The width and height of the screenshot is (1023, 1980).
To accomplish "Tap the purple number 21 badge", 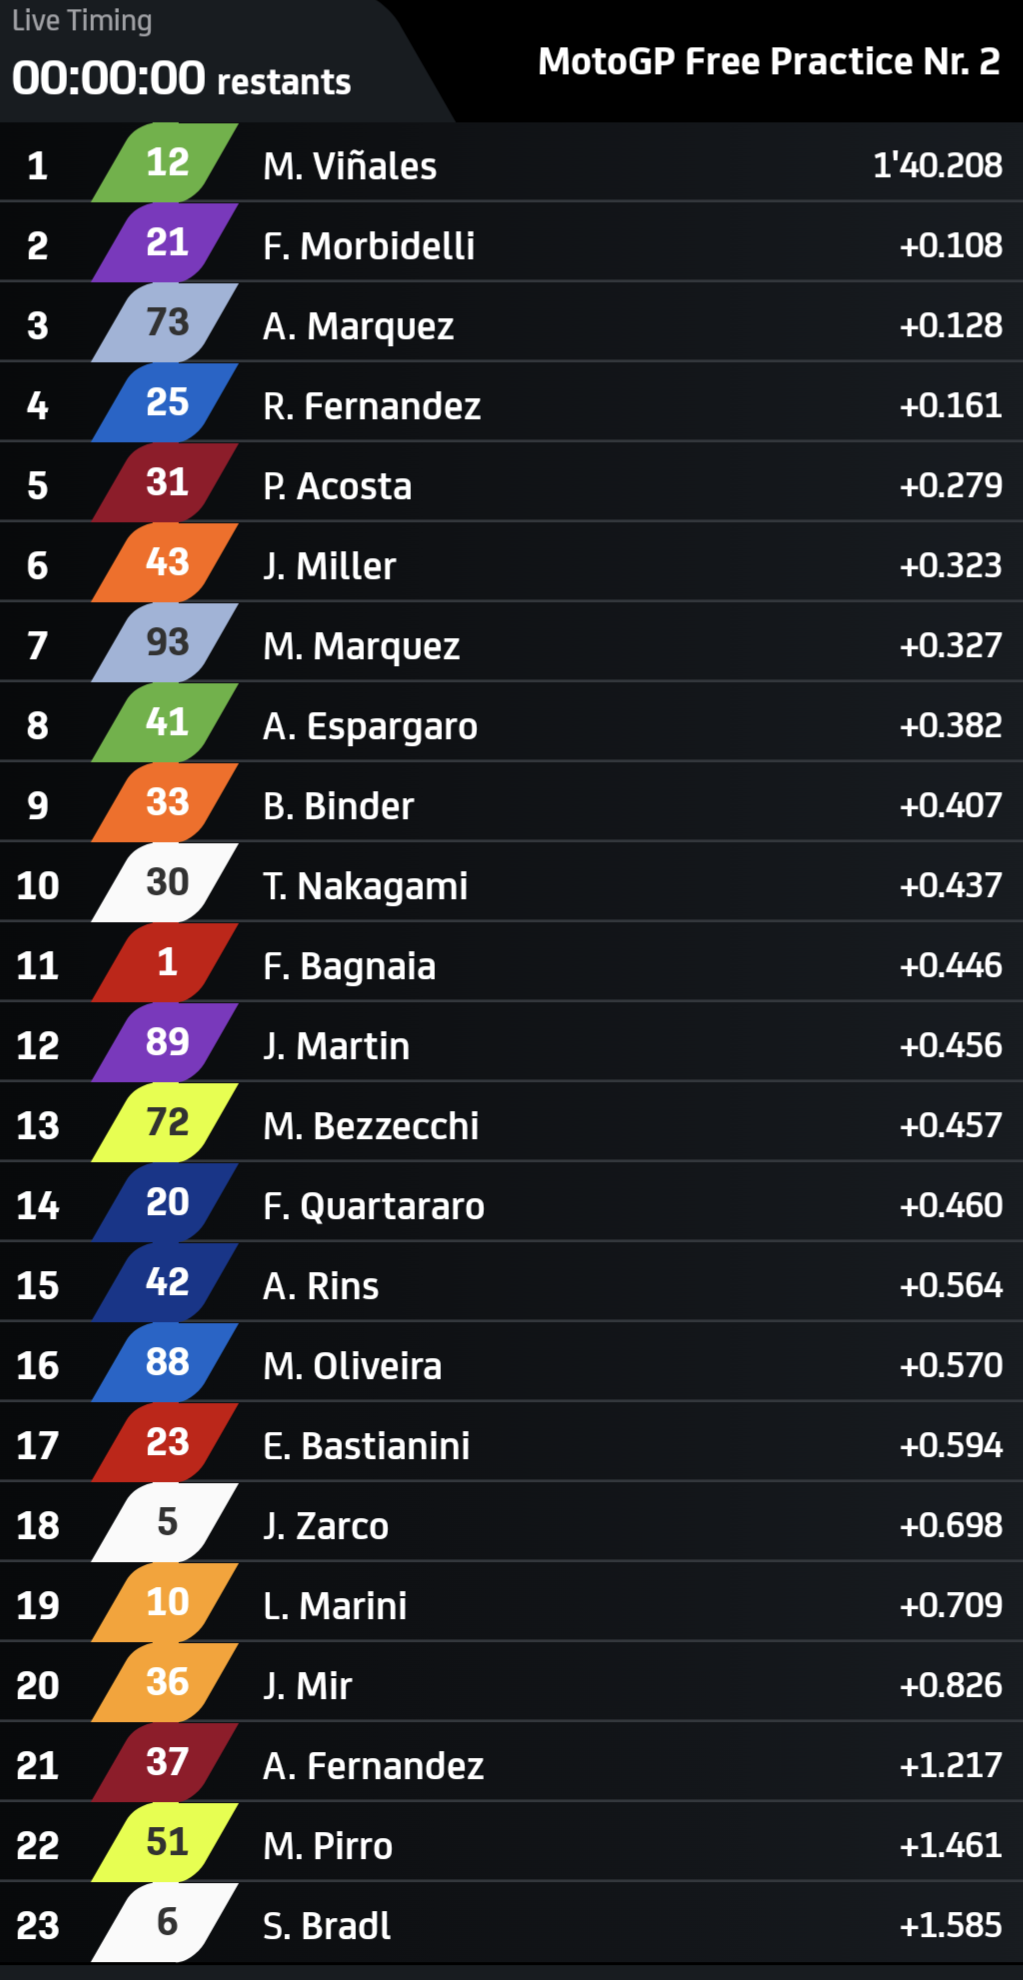I will click(x=165, y=242).
